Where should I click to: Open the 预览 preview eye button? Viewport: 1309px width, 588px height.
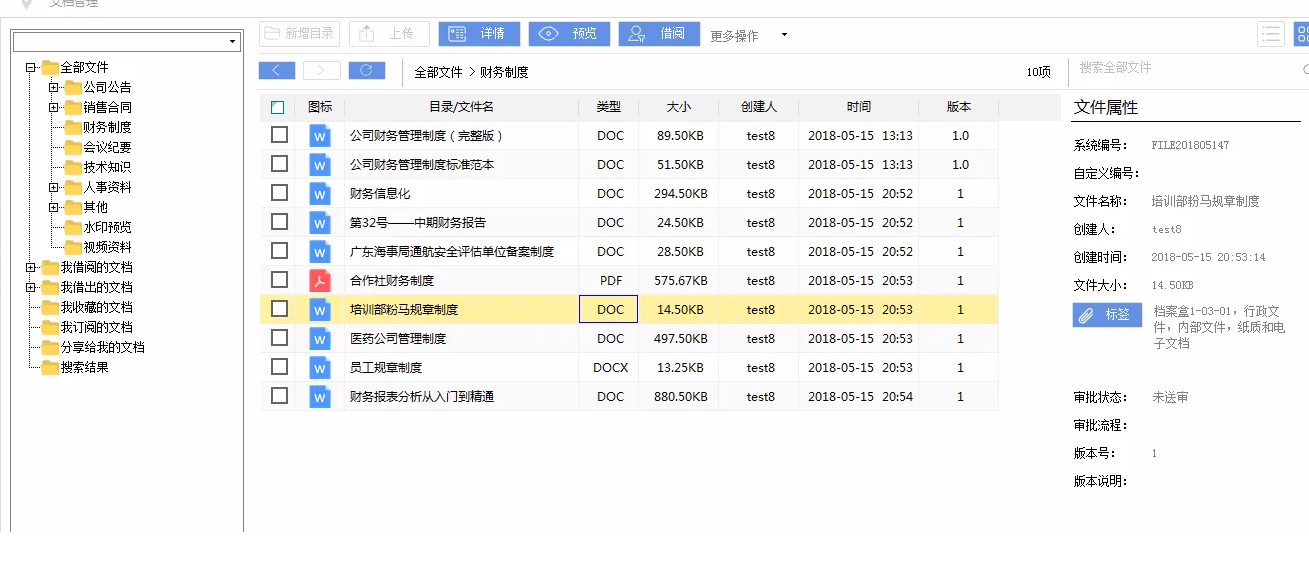point(569,34)
